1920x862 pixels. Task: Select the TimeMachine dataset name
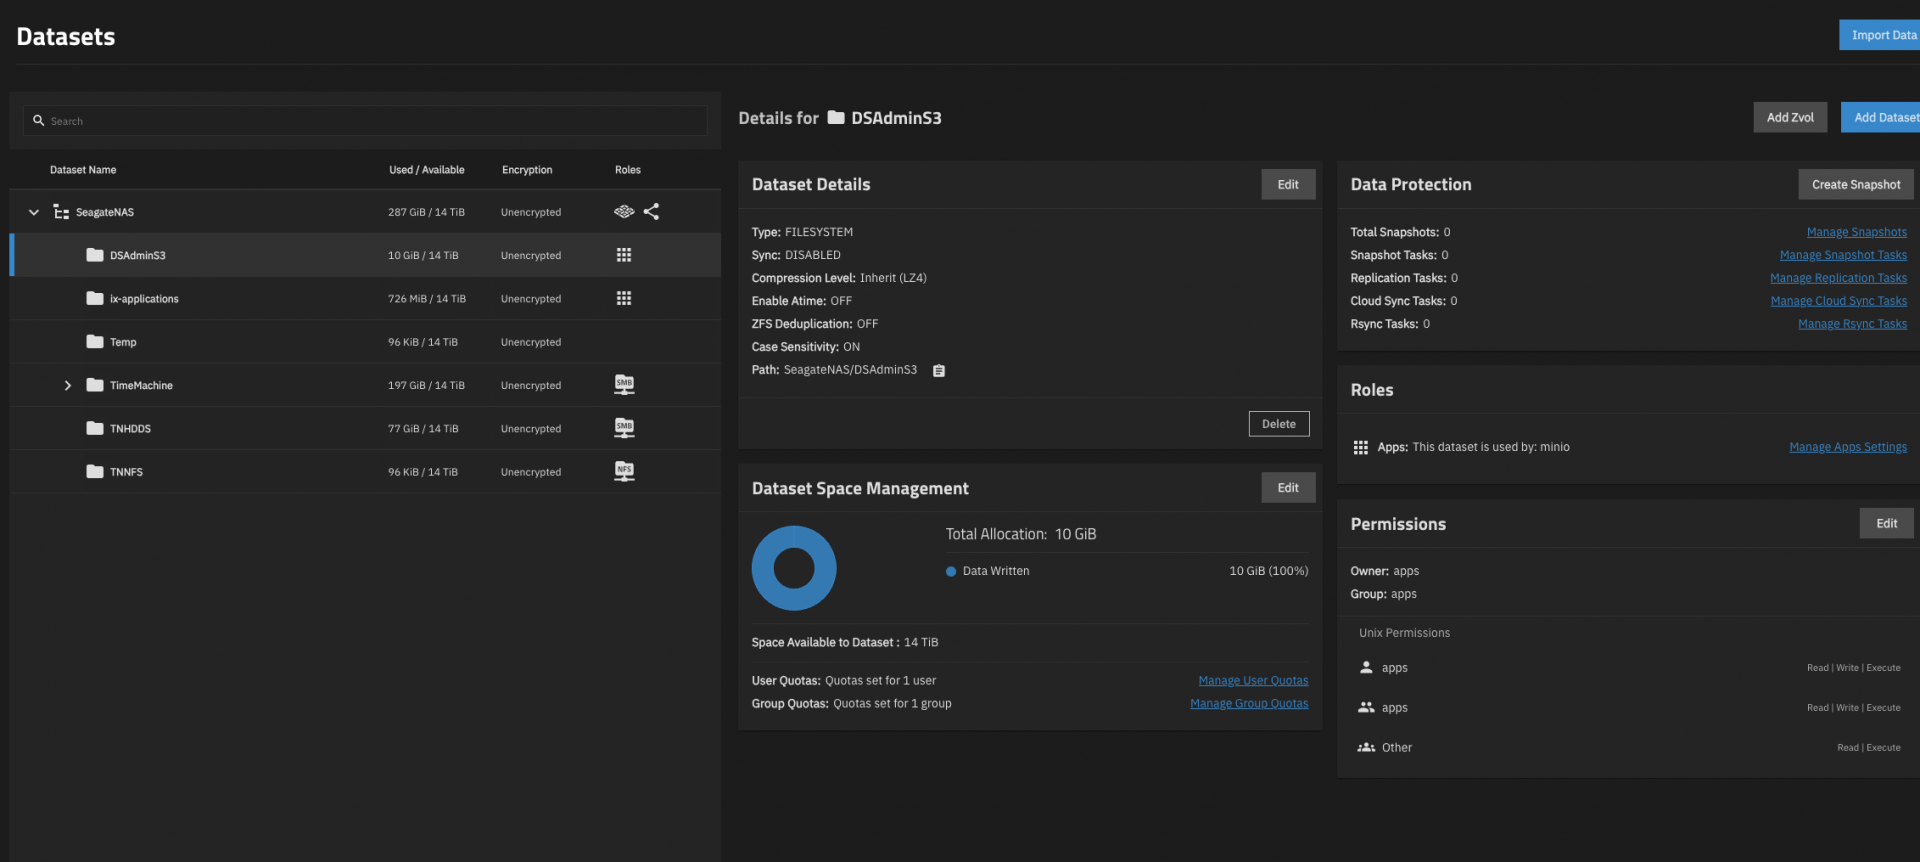(x=141, y=385)
